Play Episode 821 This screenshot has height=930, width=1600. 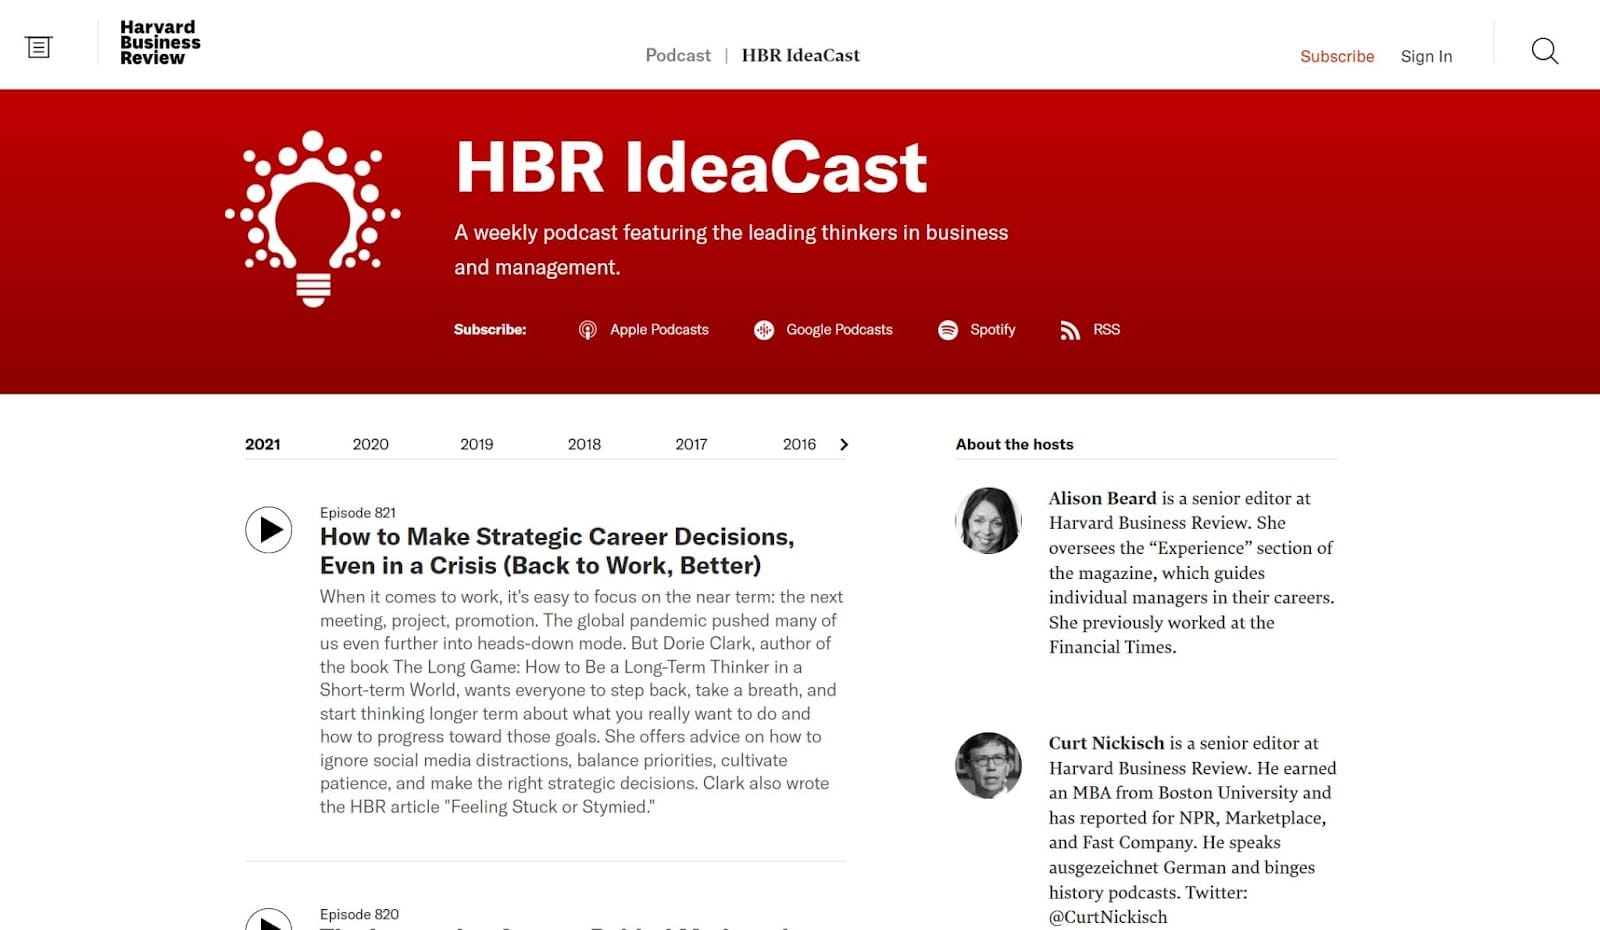pyautogui.click(x=267, y=530)
